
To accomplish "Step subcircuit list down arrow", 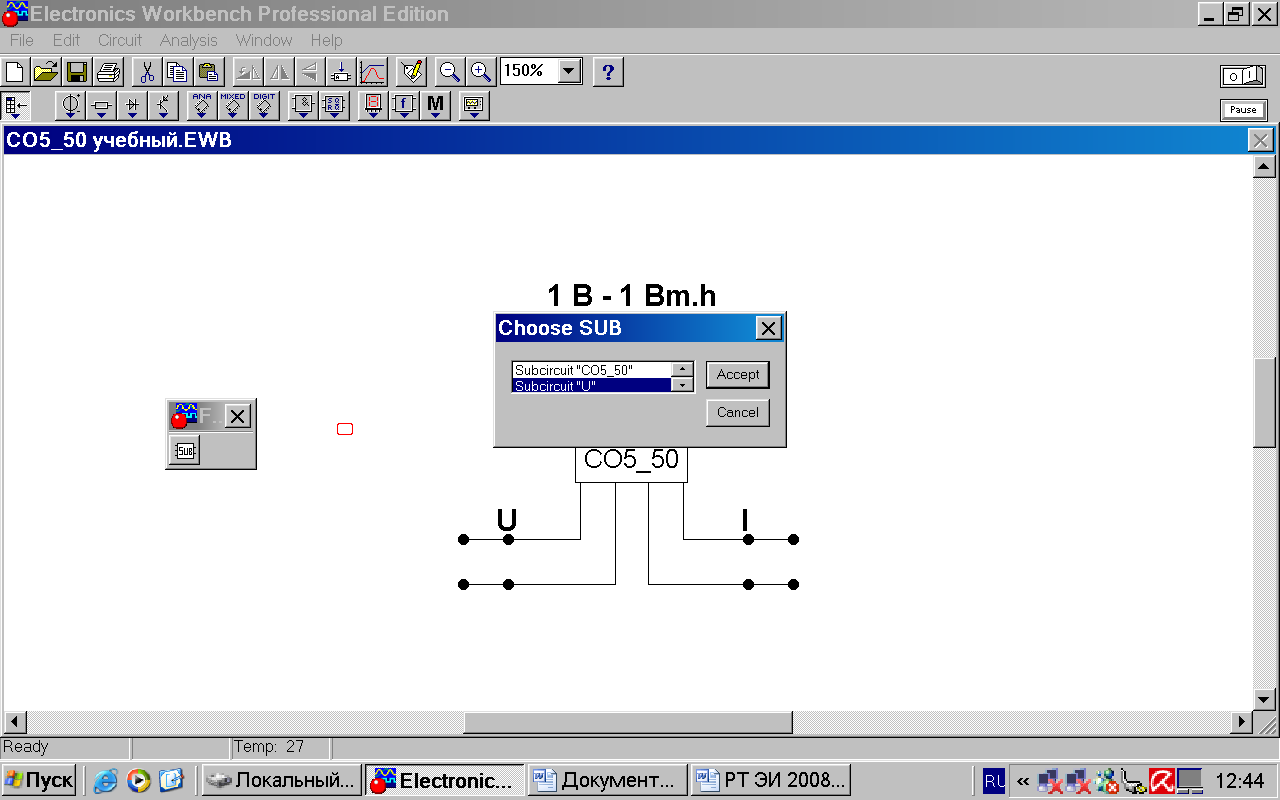I will pyautogui.click(x=683, y=385).
